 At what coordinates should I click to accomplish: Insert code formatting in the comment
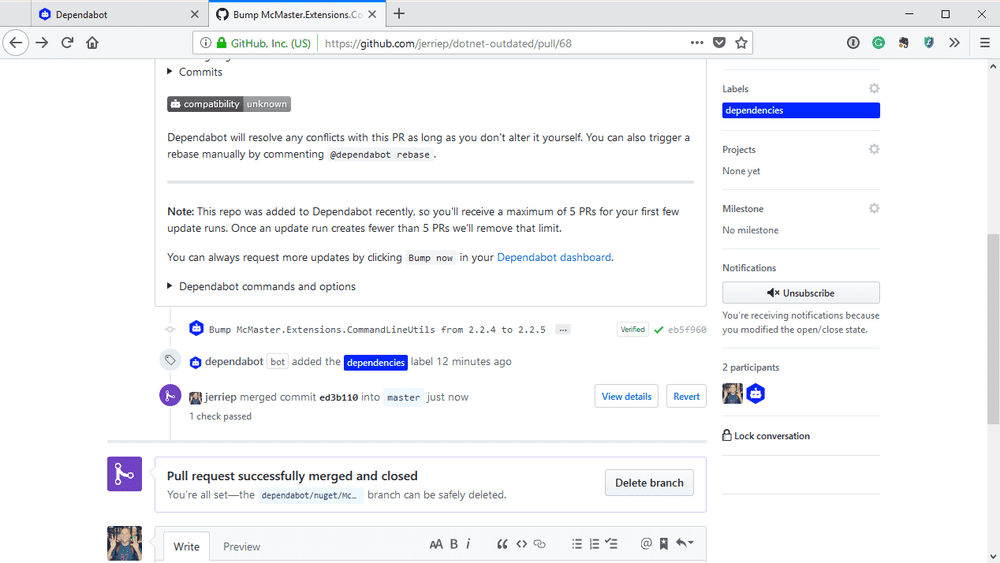pos(522,544)
